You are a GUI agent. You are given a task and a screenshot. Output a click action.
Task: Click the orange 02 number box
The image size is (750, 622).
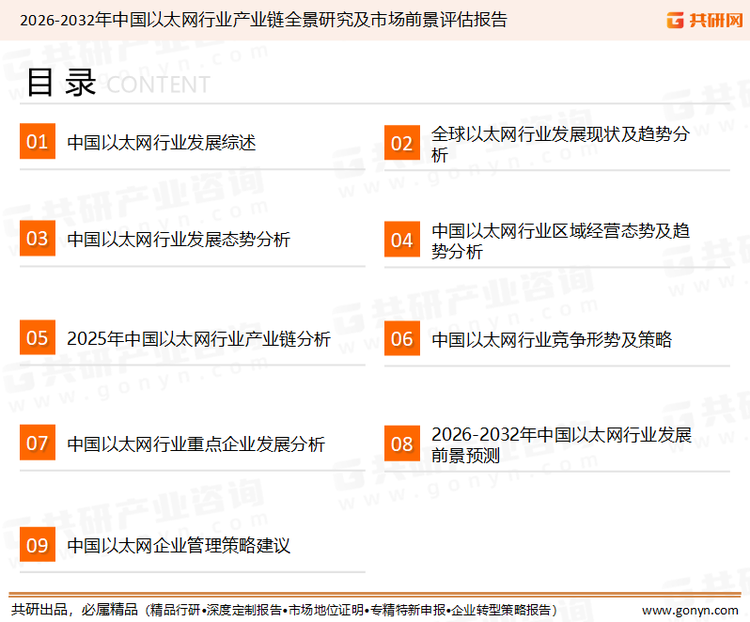point(402,143)
